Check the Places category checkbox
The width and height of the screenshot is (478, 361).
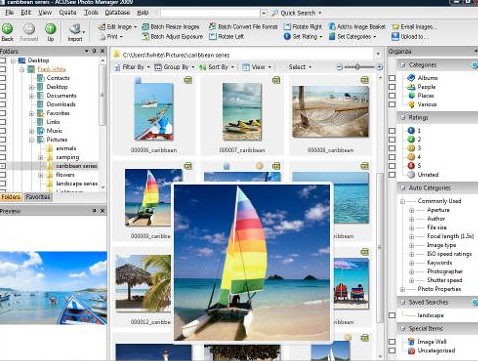click(x=392, y=96)
